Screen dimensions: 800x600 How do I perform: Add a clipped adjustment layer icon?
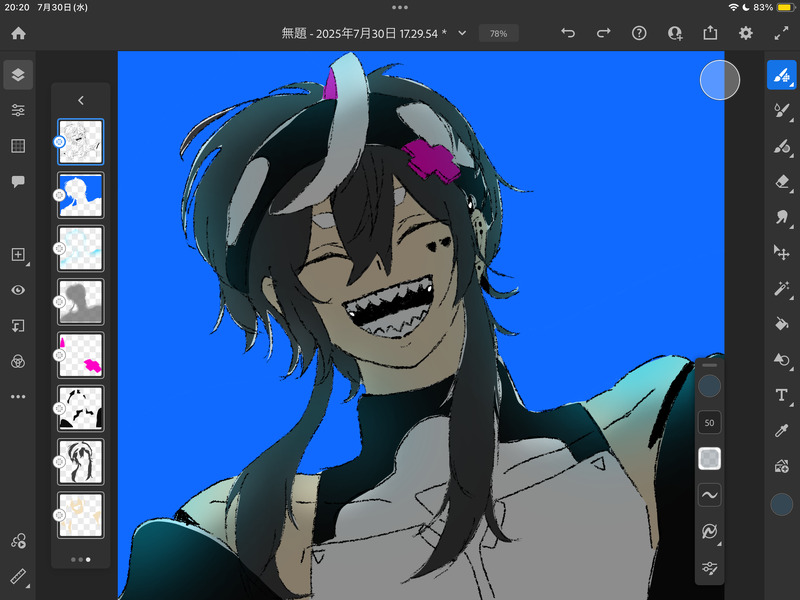18,326
